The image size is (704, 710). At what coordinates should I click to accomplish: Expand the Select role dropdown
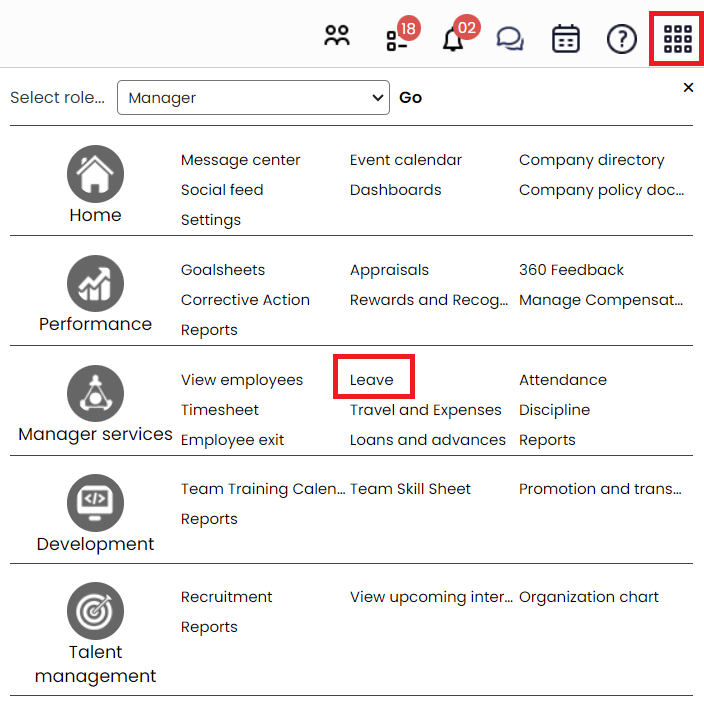click(x=253, y=98)
